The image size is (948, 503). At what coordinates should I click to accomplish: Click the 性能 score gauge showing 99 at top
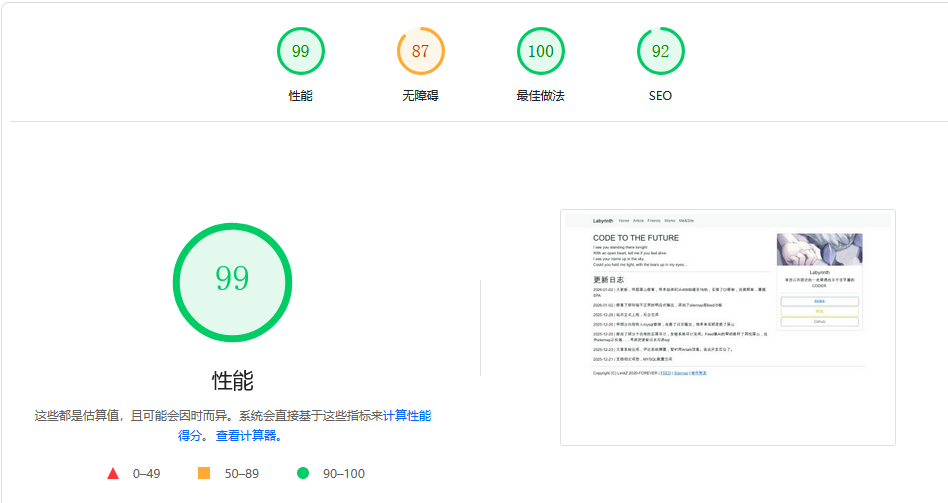point(300,51)
